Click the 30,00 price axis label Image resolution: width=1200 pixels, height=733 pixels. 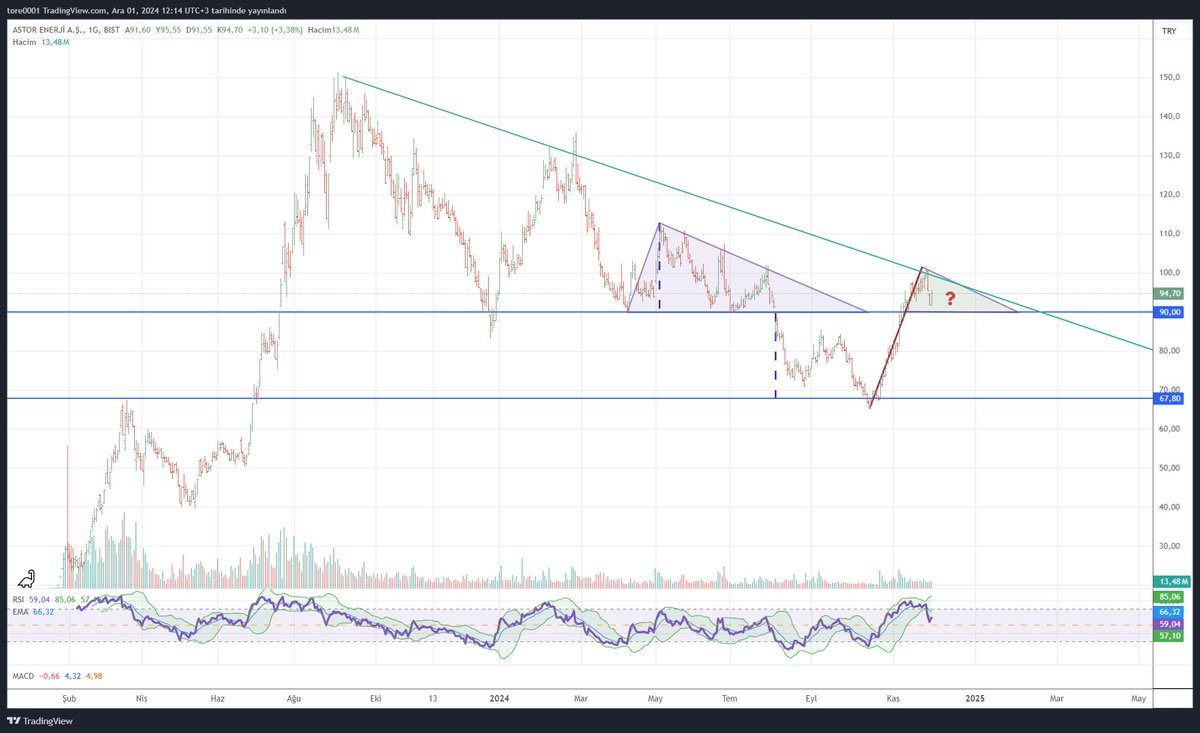pyautogui.click(x=1171, y=546)
